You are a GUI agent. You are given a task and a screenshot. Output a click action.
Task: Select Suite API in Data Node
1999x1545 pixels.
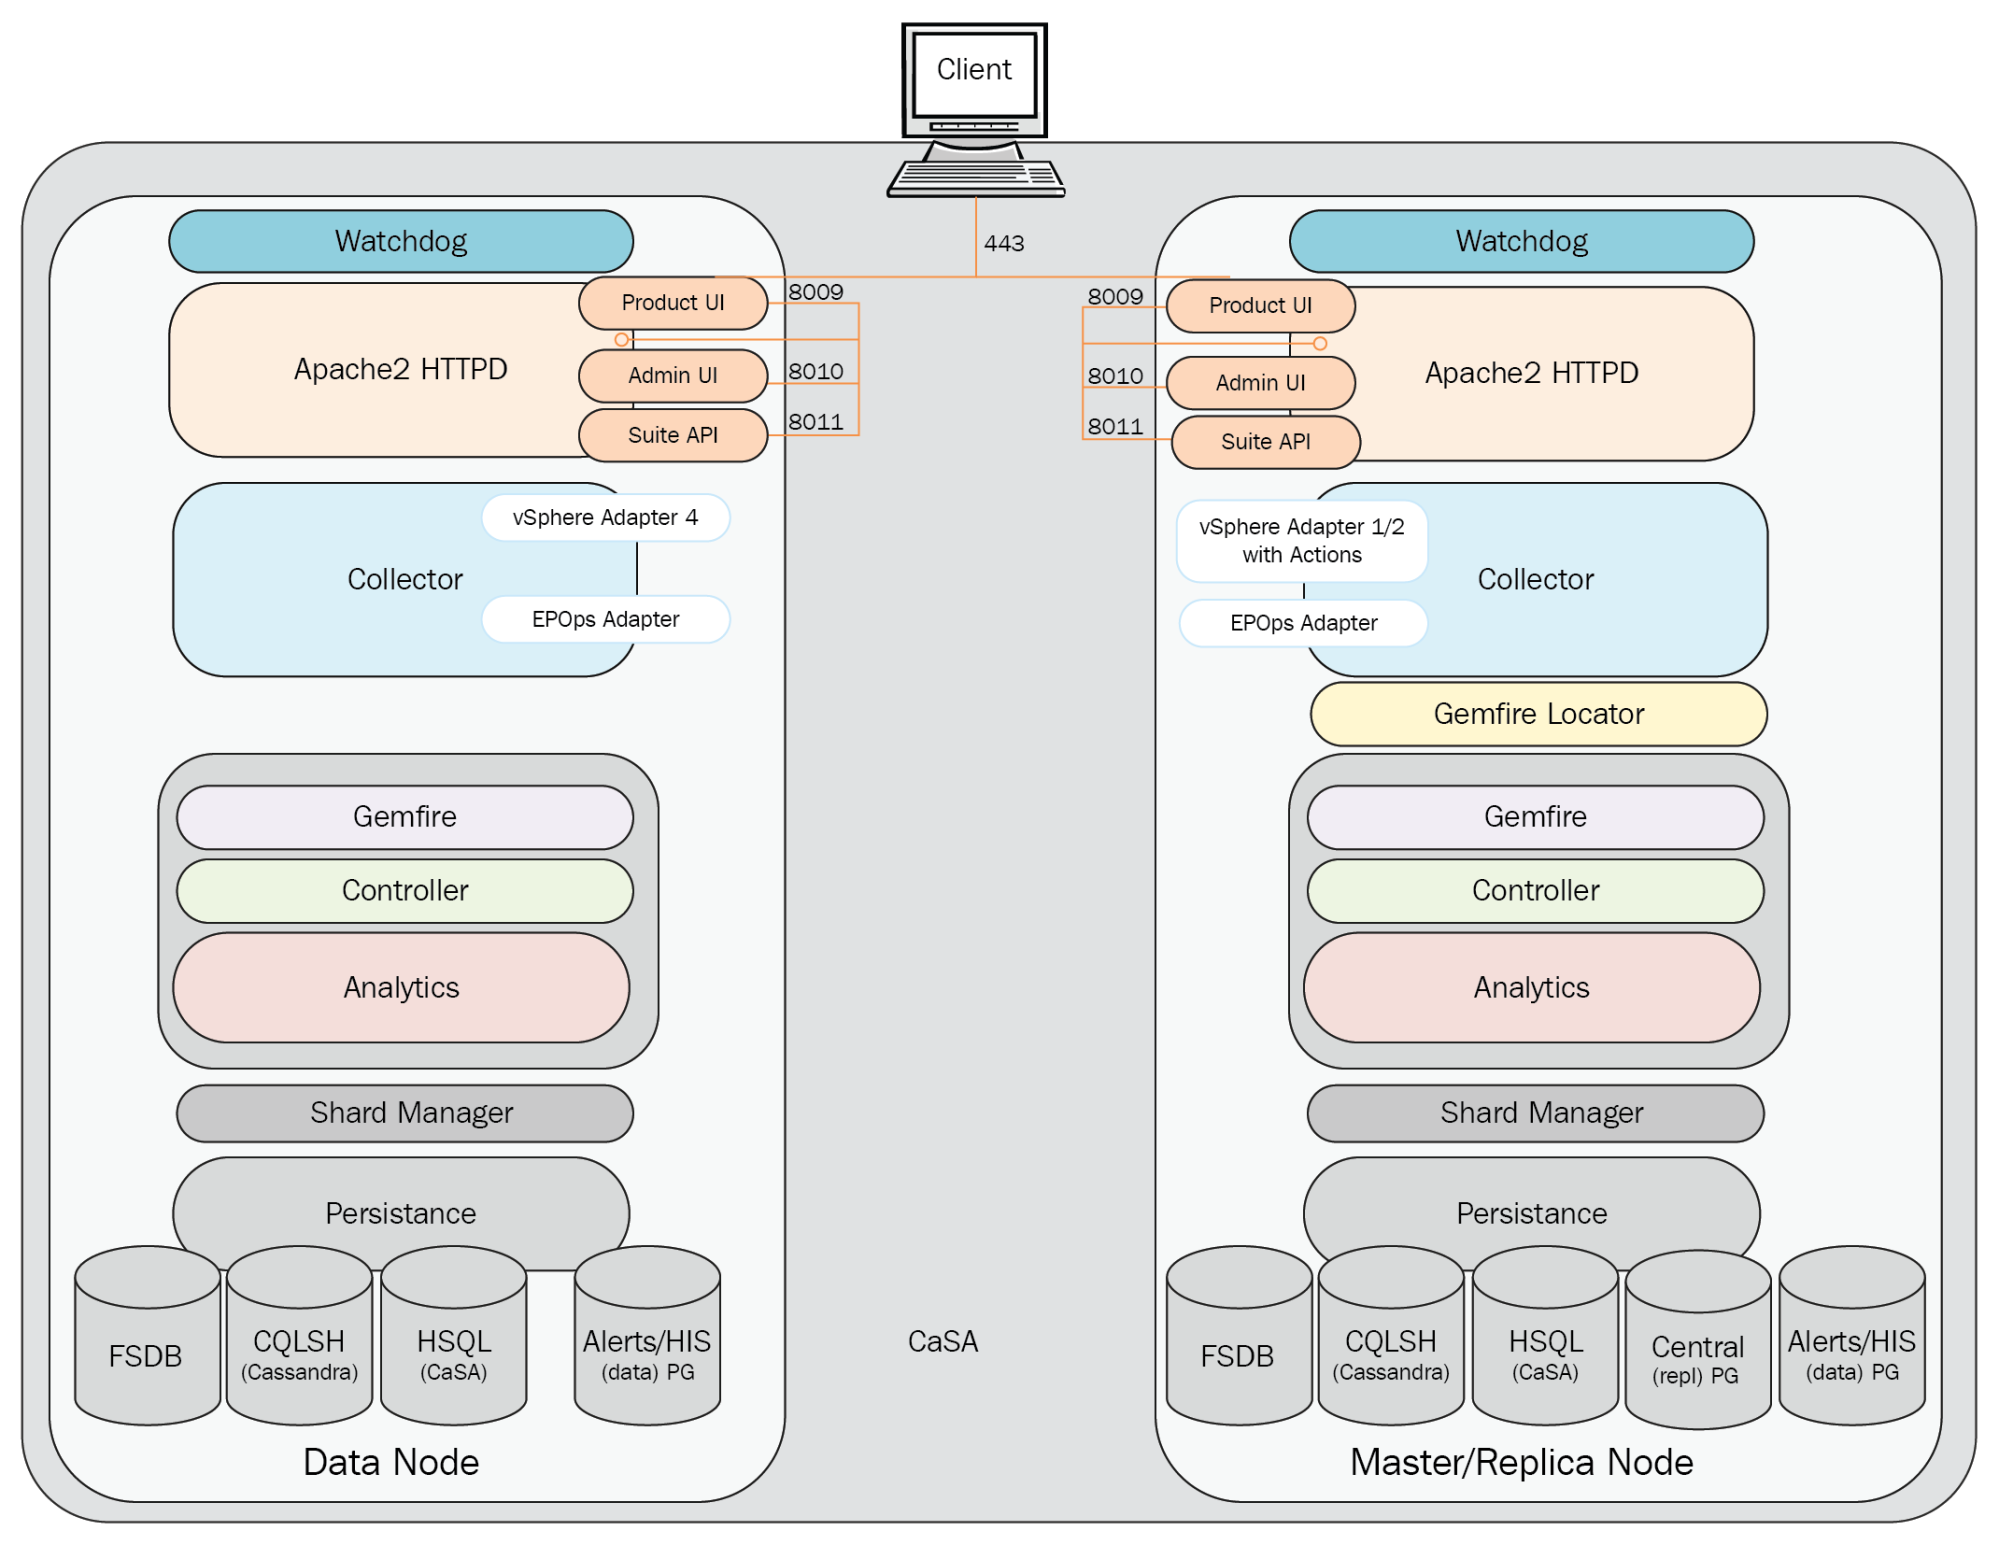click(x=672, y=435)
